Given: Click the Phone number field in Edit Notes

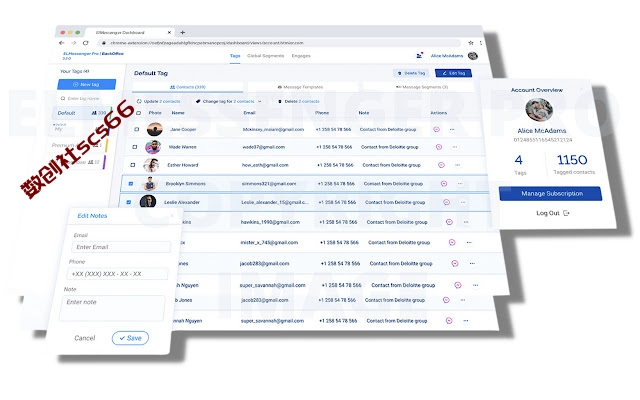Looking at the screenshot, I should (x=117, y=274).
